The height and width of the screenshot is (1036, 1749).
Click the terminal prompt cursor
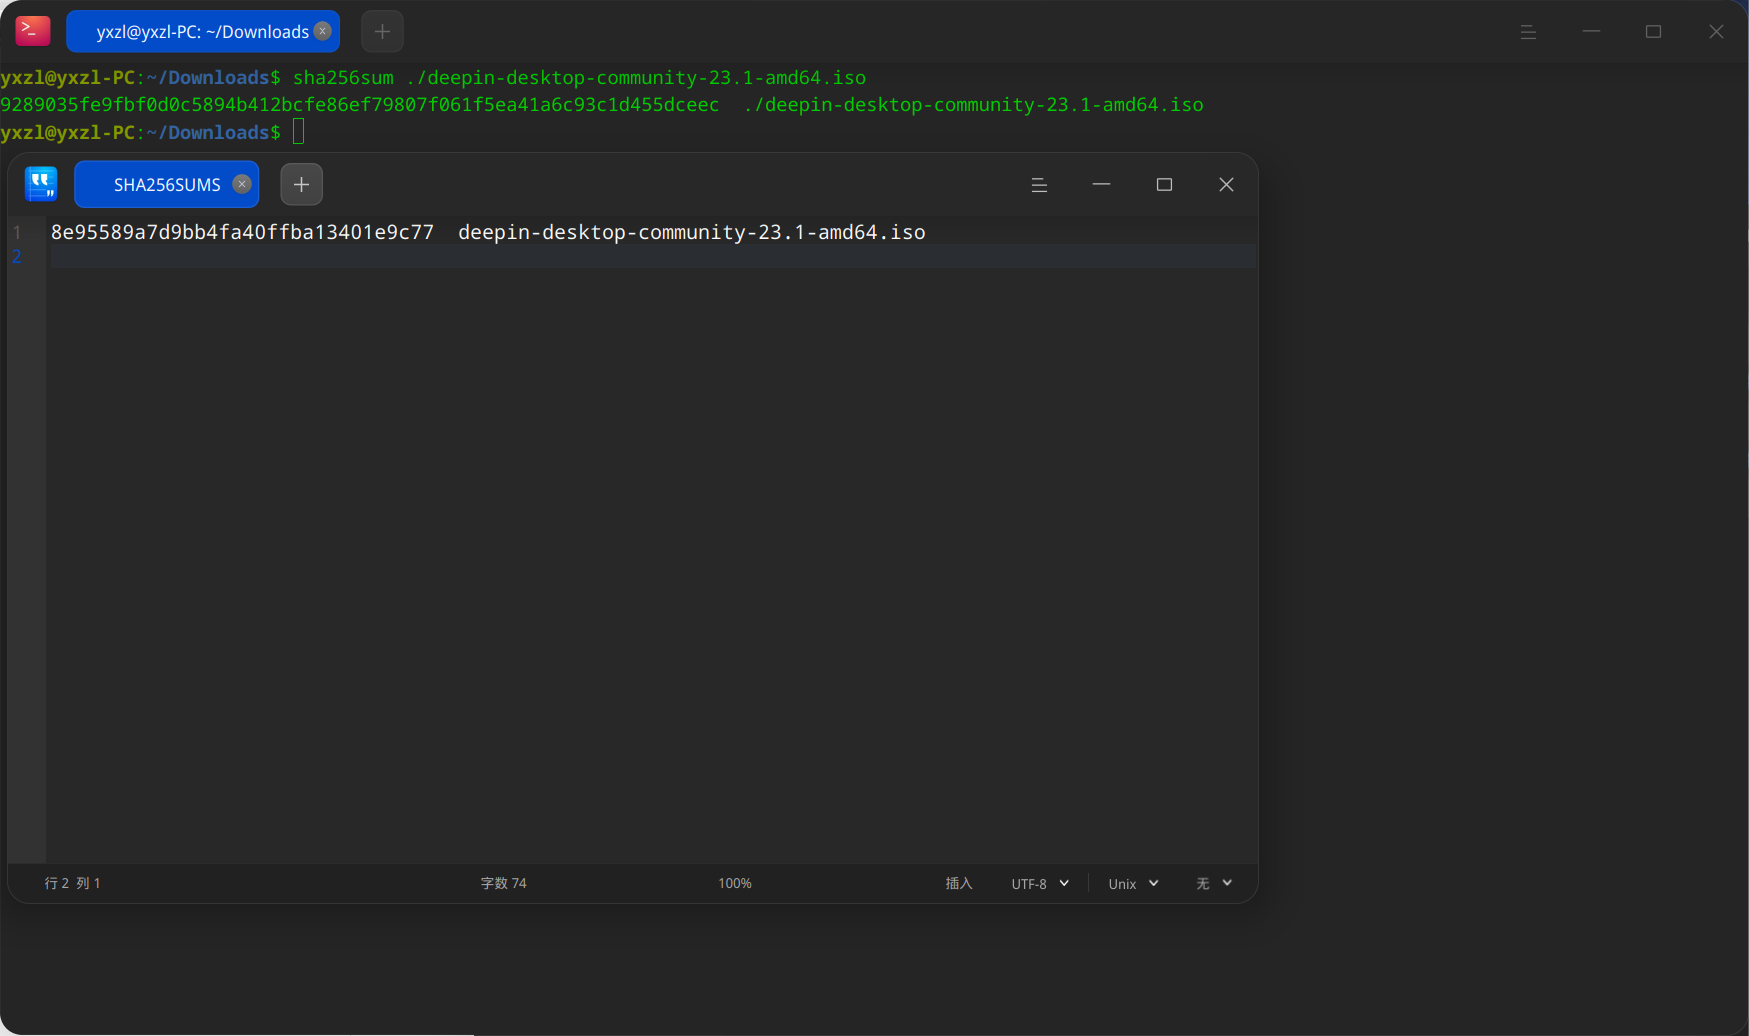pos(298,132)
